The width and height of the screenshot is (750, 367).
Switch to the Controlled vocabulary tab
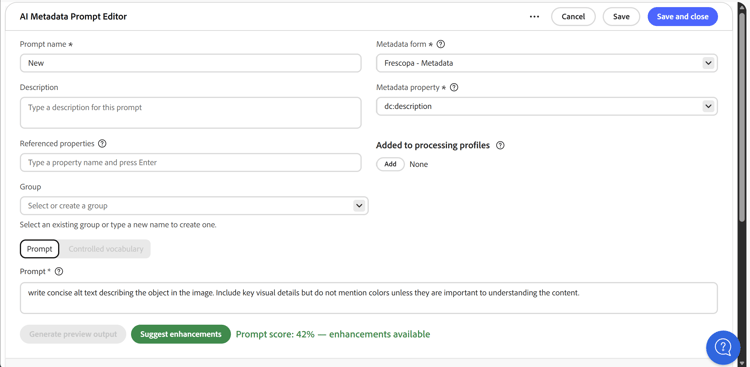coord(106,249)
